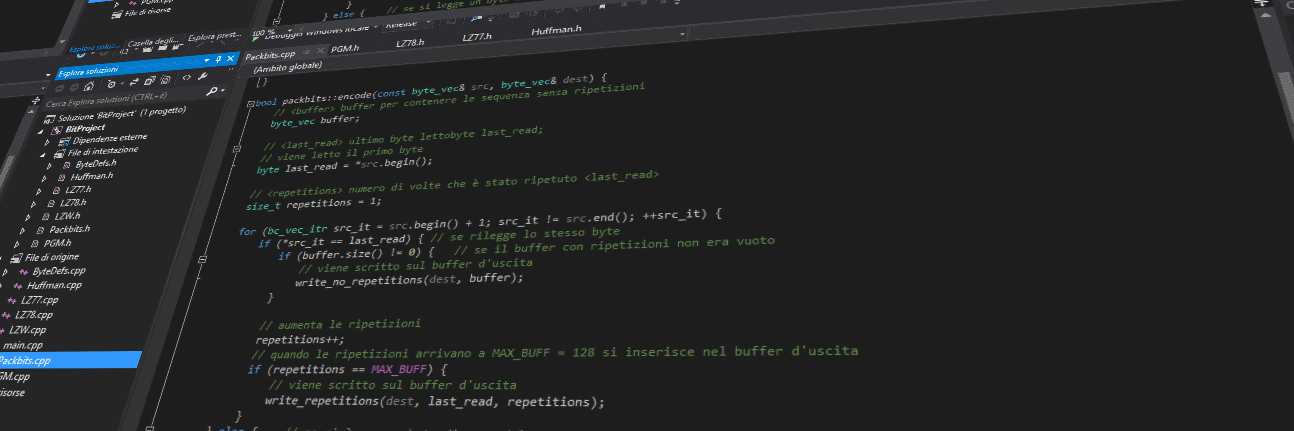
Task: Open LZ77.h in Solution Explorer tree
Action: (x=79, y=189)
